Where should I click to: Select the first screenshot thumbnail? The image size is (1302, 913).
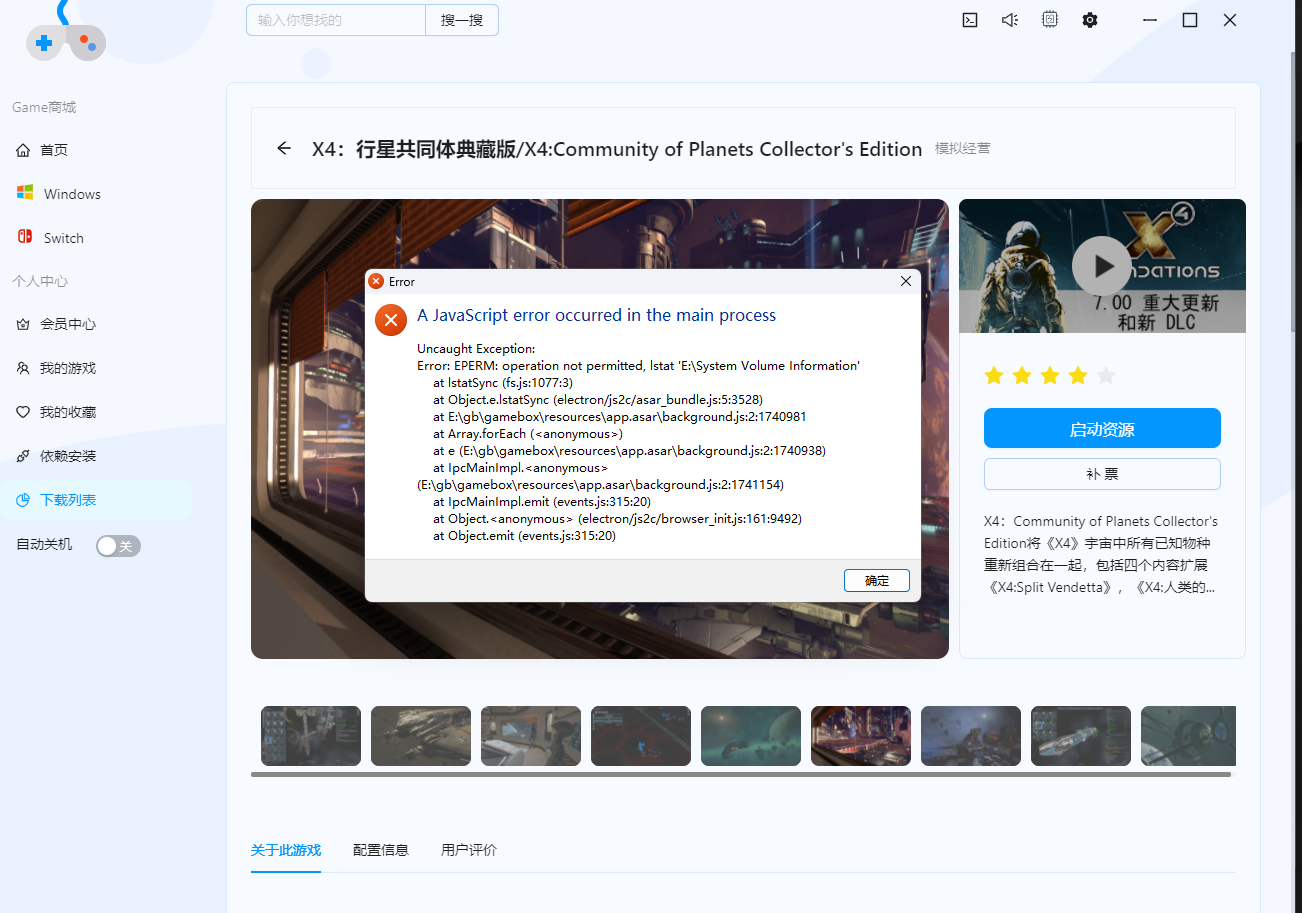(x=311, y=736)
